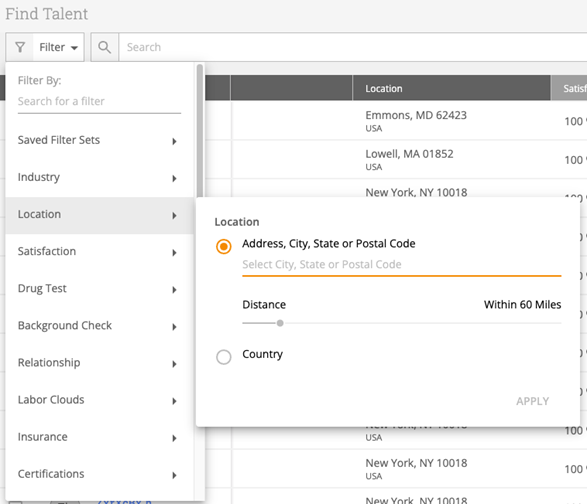Image resolution: width=587 pixels, height=504 pixels.
Task: Expand the Insurance filter arrow
Action: click(x=174, y=438)
